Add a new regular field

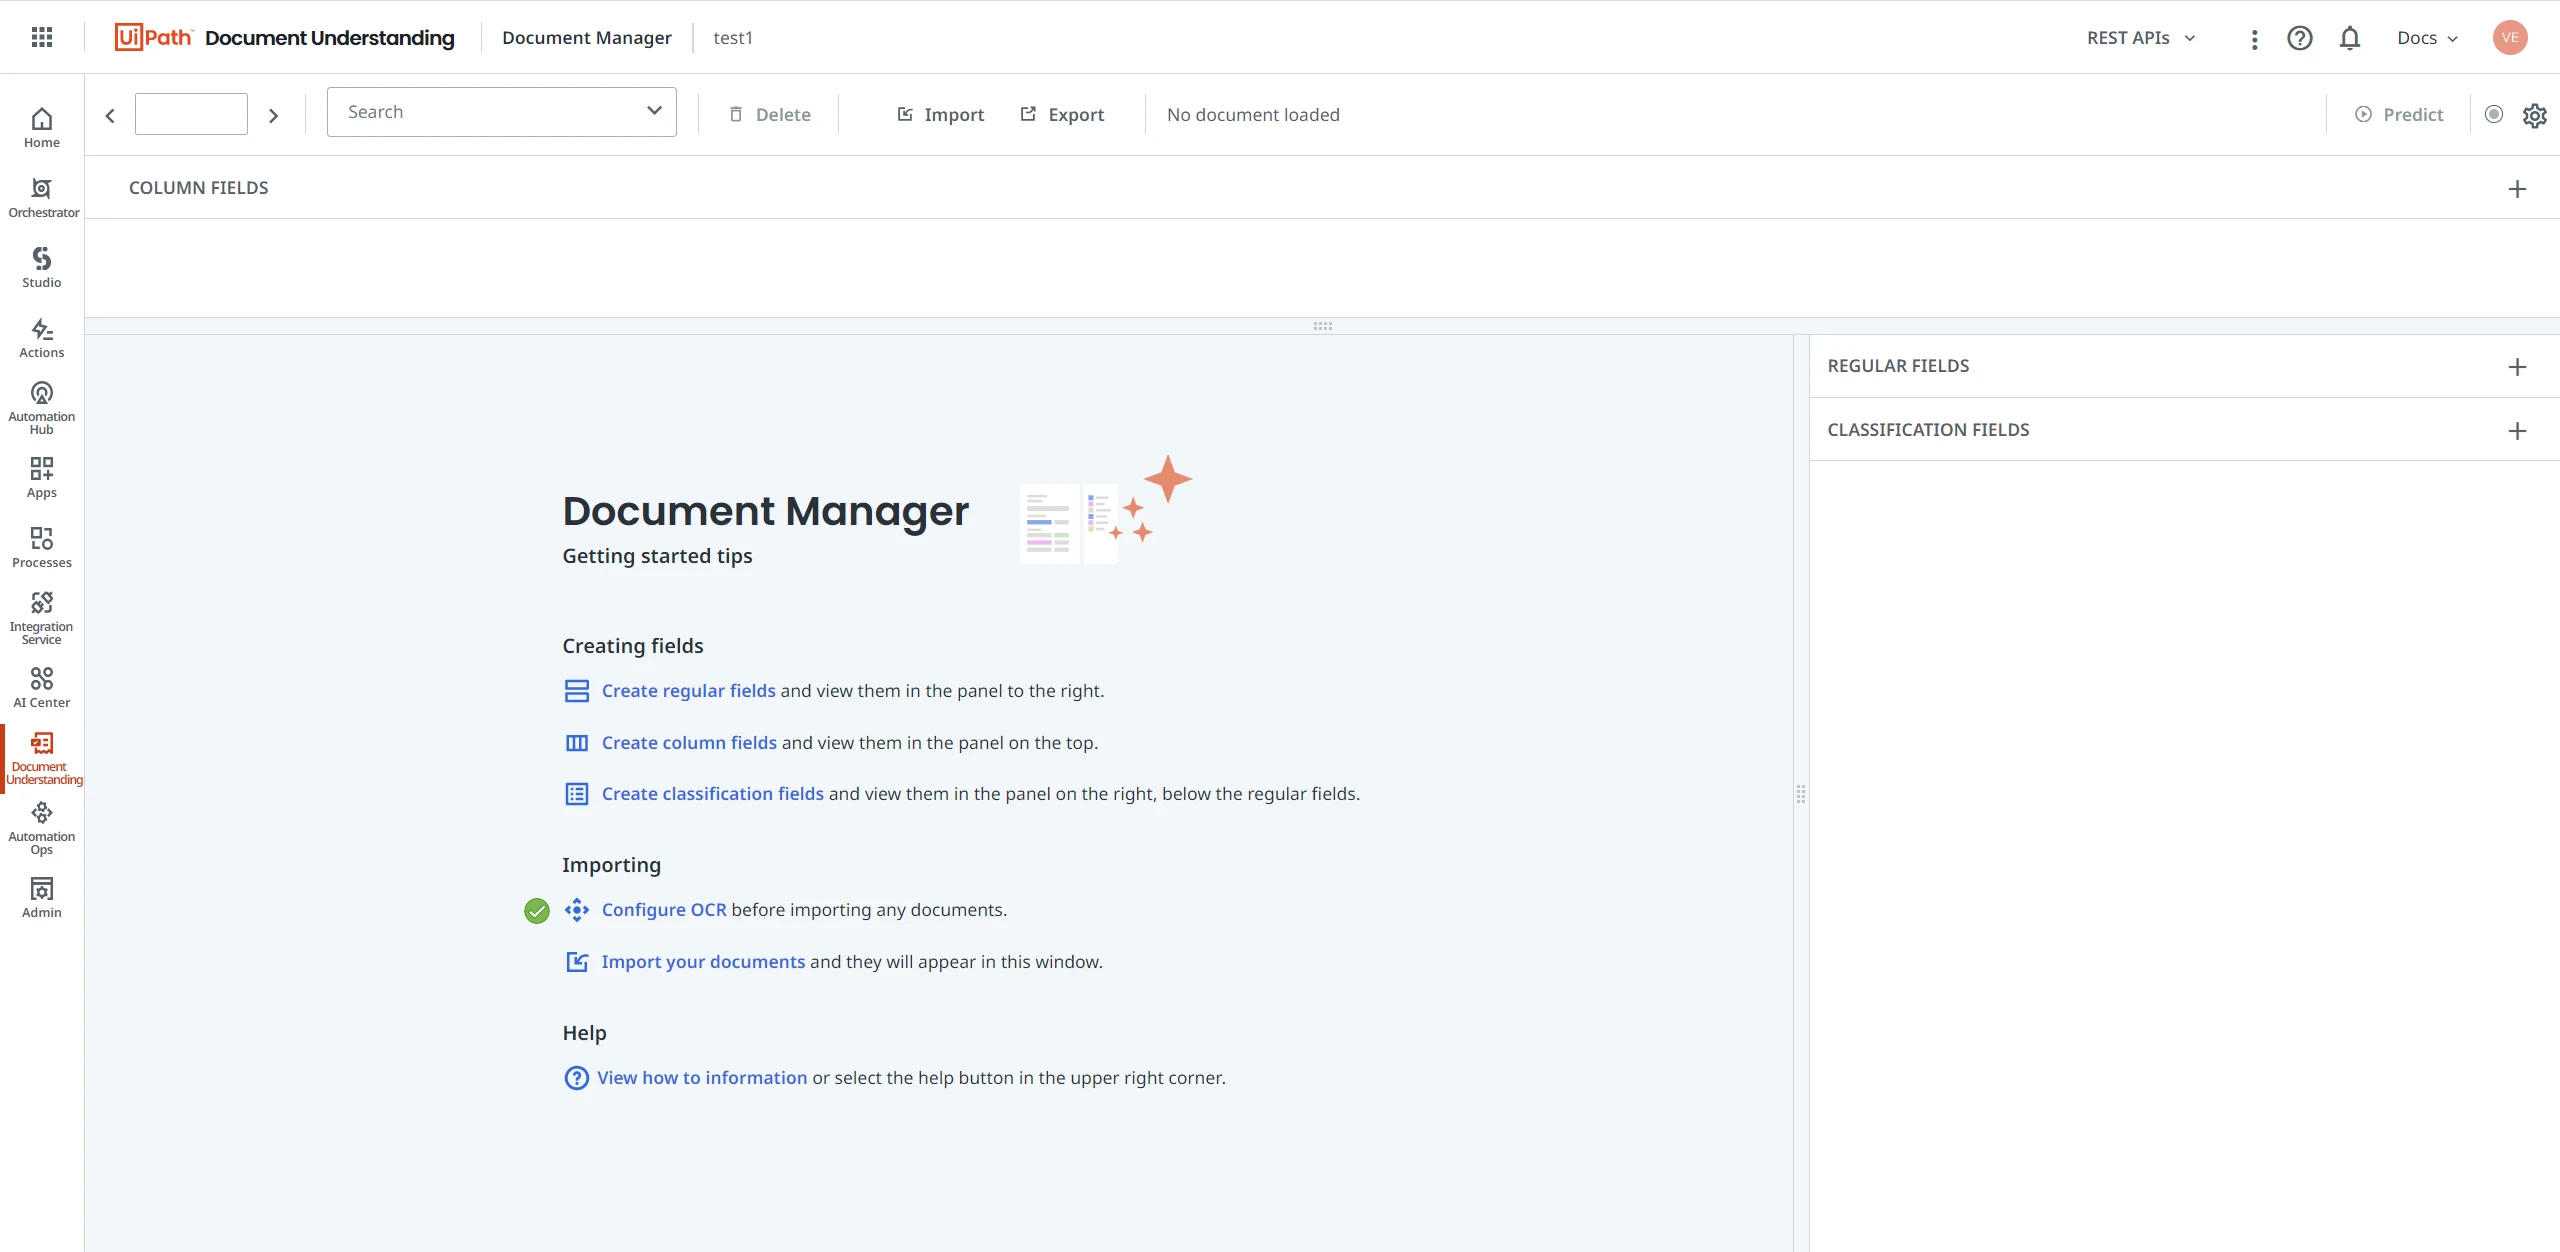click(x=2518, y=366)
